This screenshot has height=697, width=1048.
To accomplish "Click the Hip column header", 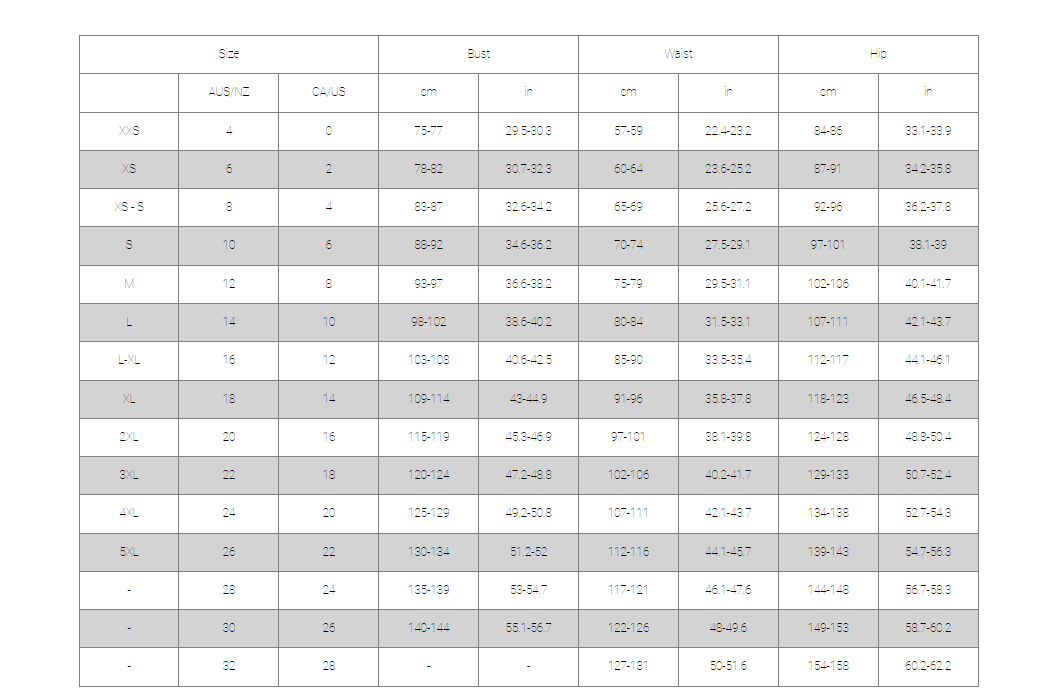I will 878,54.
